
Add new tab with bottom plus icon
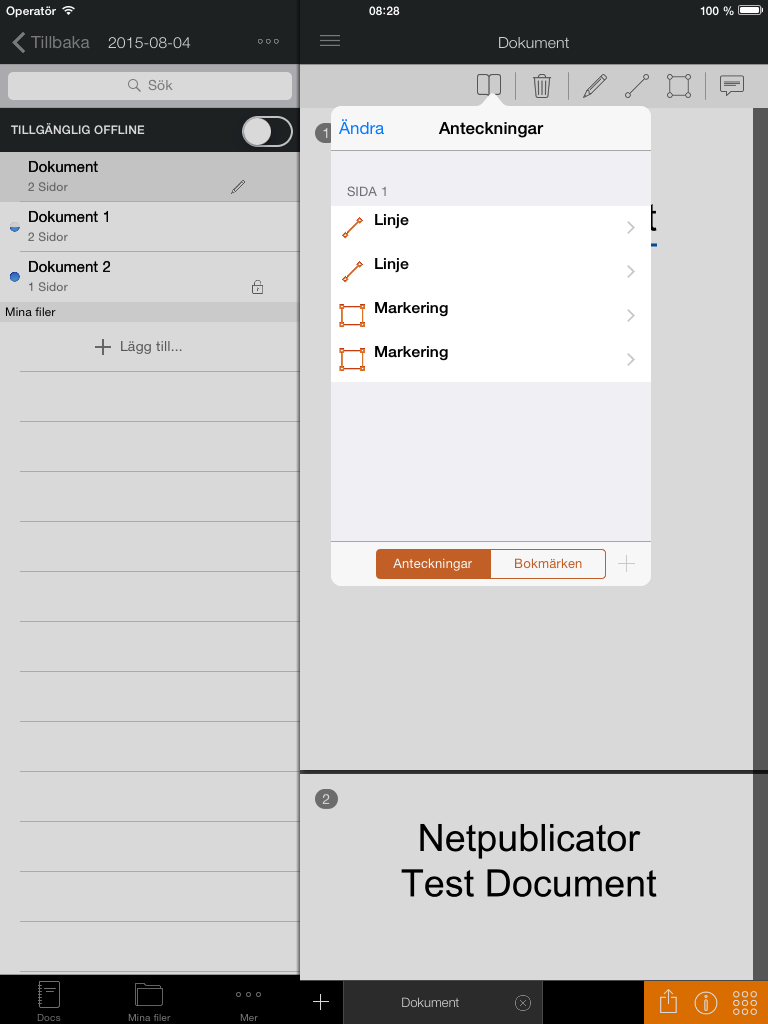[x=321, y=1002]
